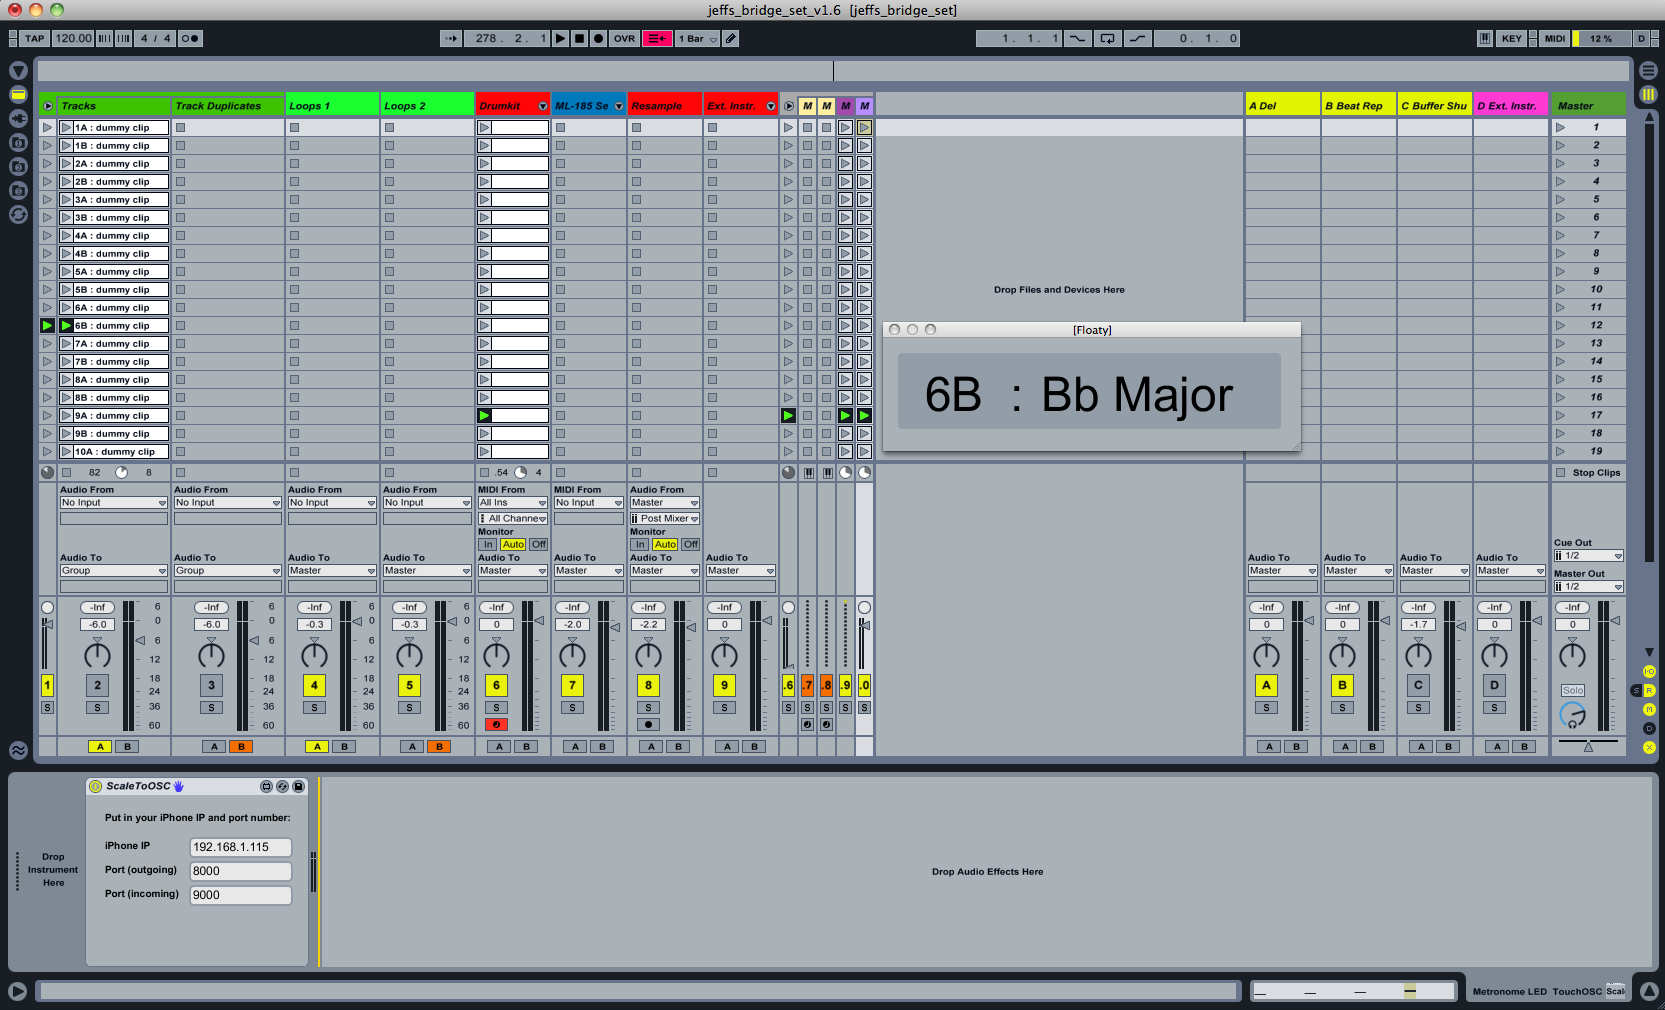The height and width of the screenshot is (1010, 1665).
Task: Toggle the OVR overdub button
Action: 625,38
